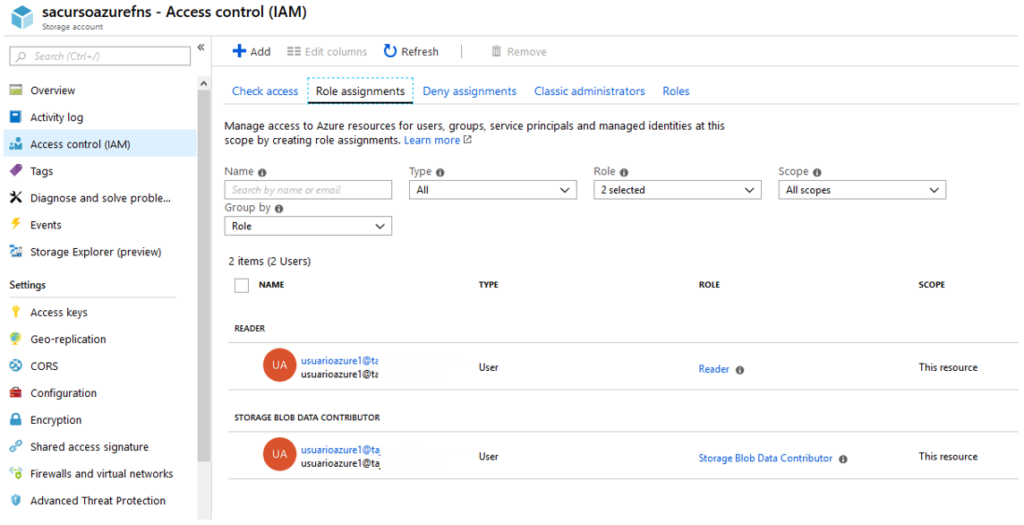Image resolution: width=1024 pixels, height=525 pixels.
Task: Click UA avatar in Storage Blob Data Contributor row
Action: (x=280, y=454)
